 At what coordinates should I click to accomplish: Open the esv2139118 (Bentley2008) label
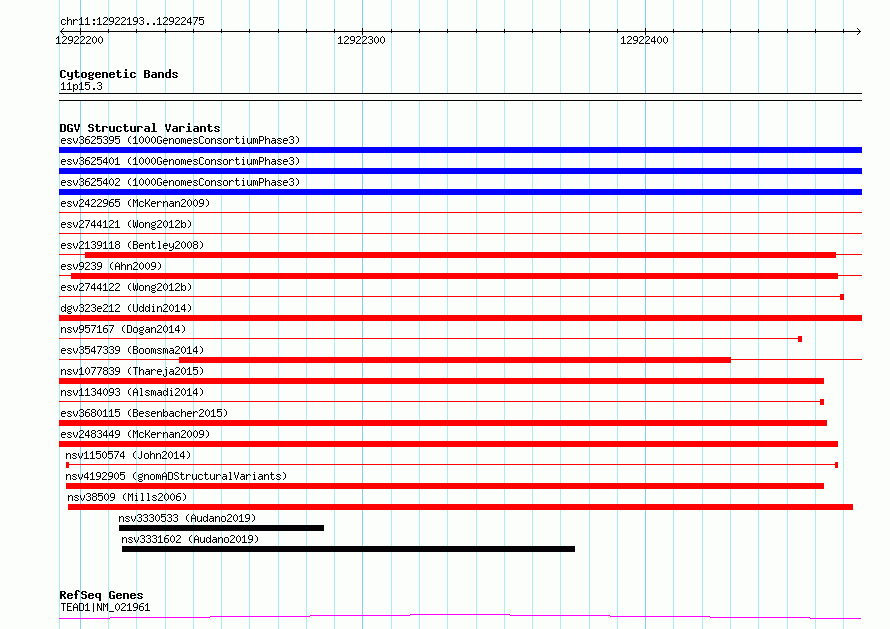pos(132,245)
